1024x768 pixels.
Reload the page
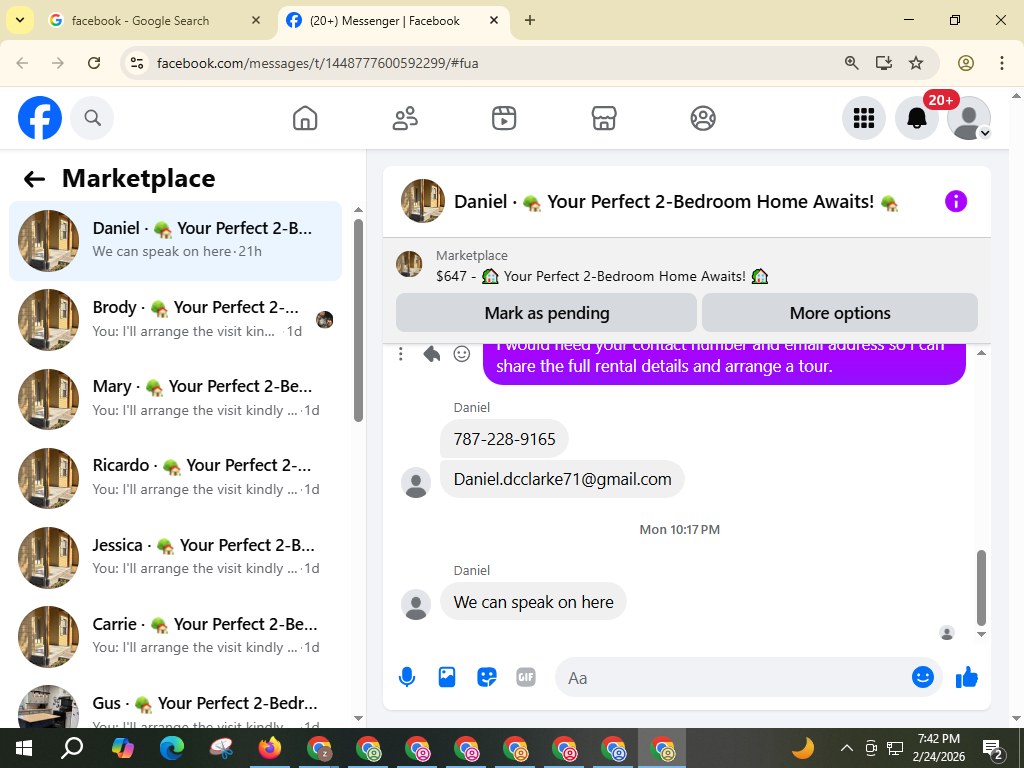[94, 63]
